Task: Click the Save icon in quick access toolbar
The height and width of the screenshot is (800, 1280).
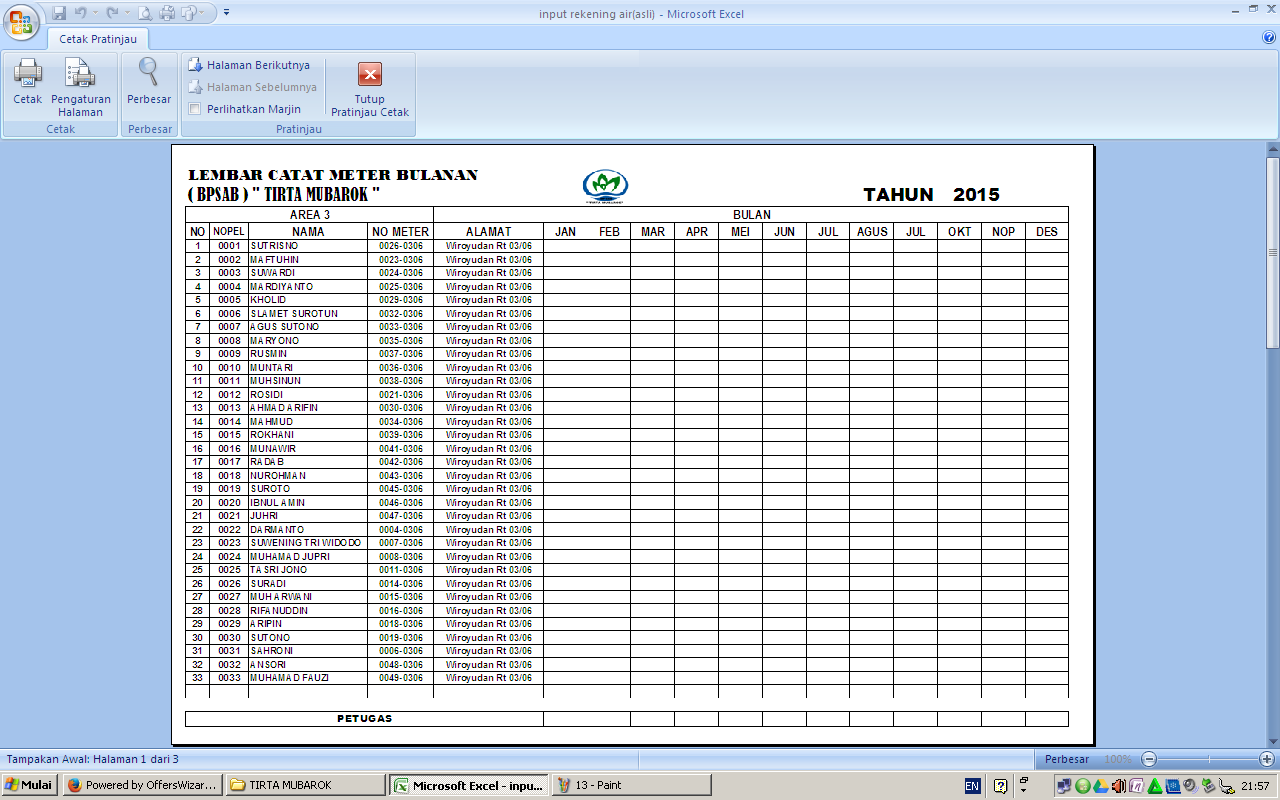Action: (x=59, y=14)
